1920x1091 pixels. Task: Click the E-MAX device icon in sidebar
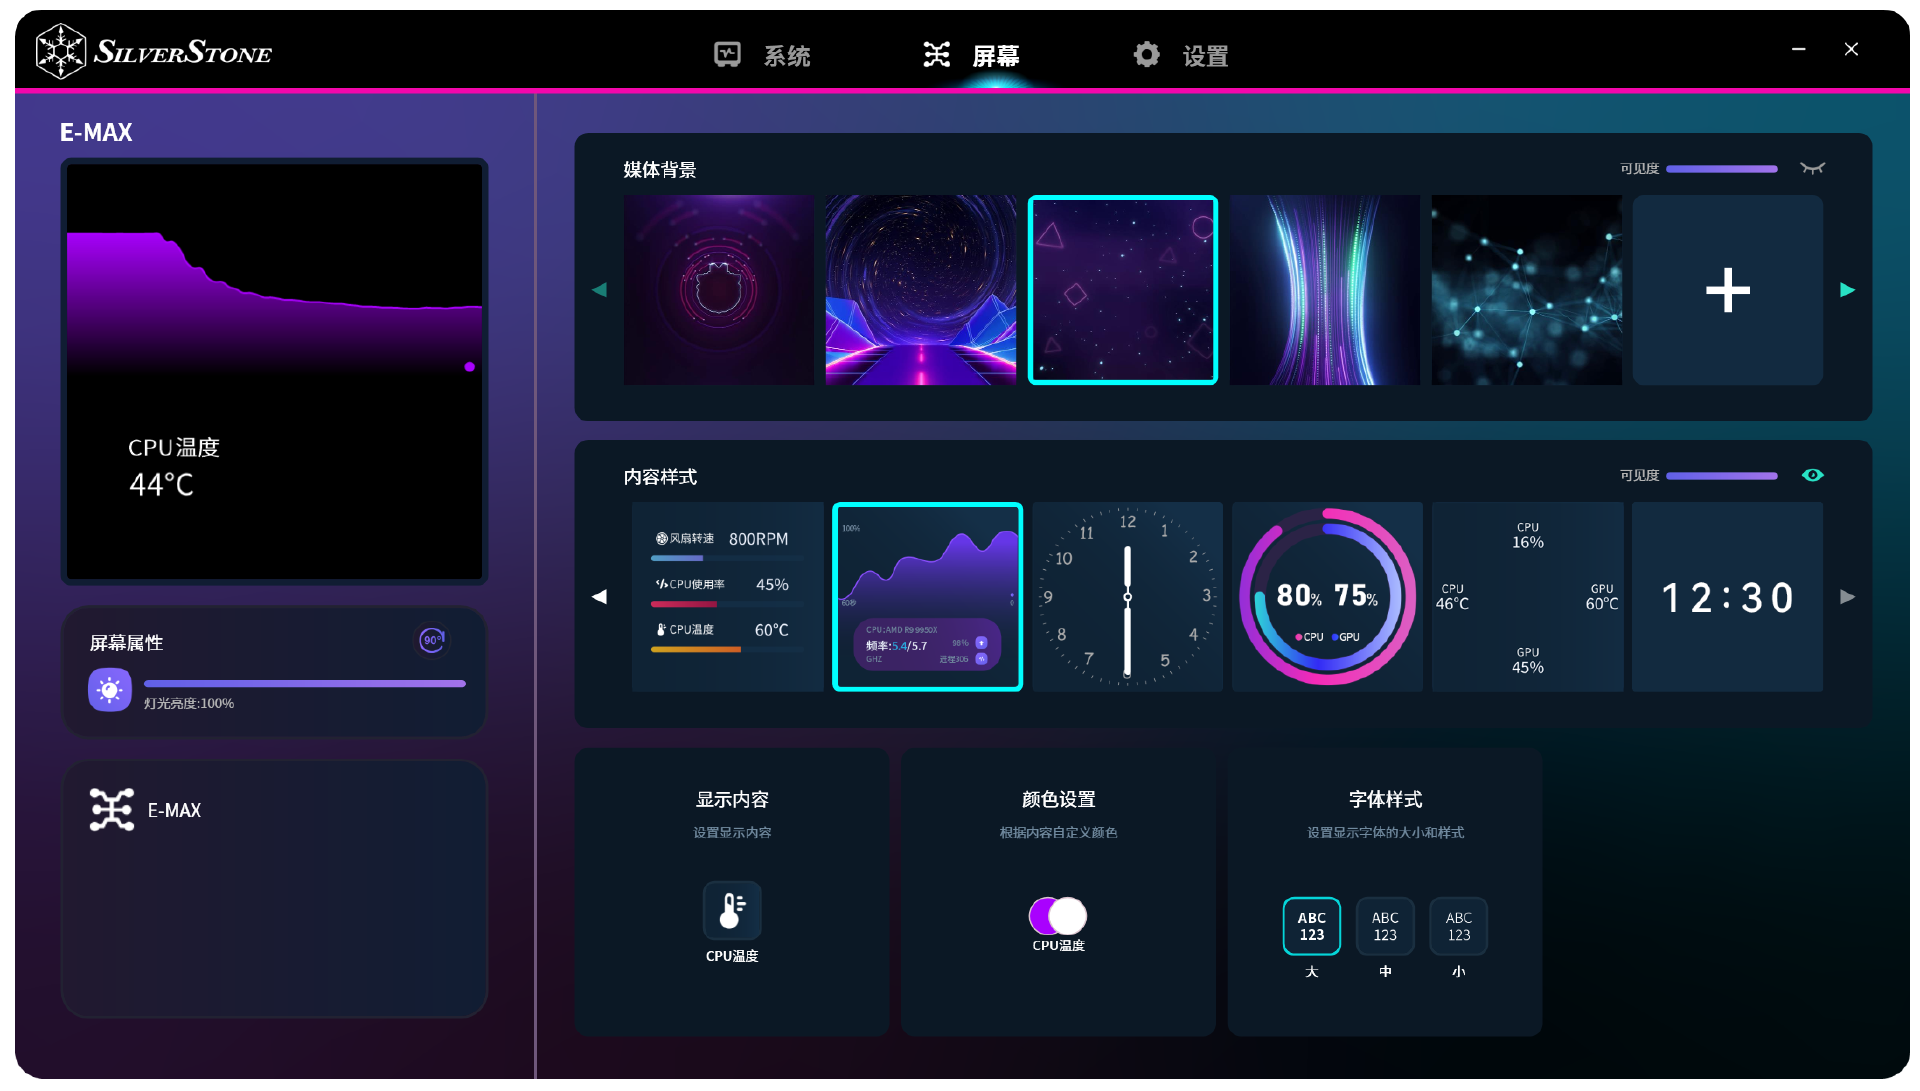point(112,810)
